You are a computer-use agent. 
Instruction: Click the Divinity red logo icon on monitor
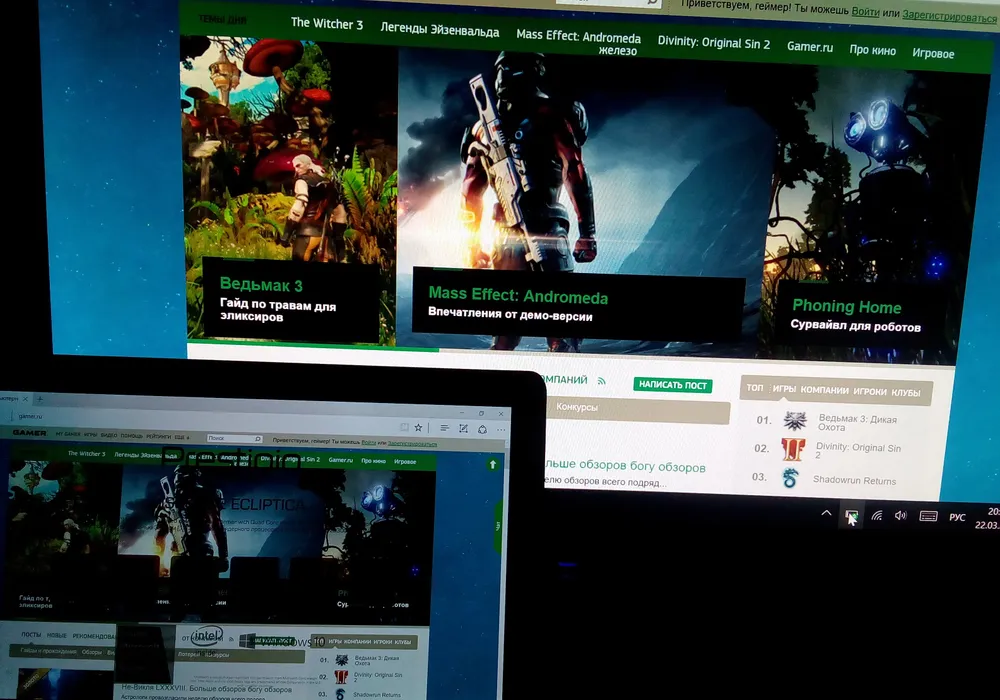[x=793, y=449]
